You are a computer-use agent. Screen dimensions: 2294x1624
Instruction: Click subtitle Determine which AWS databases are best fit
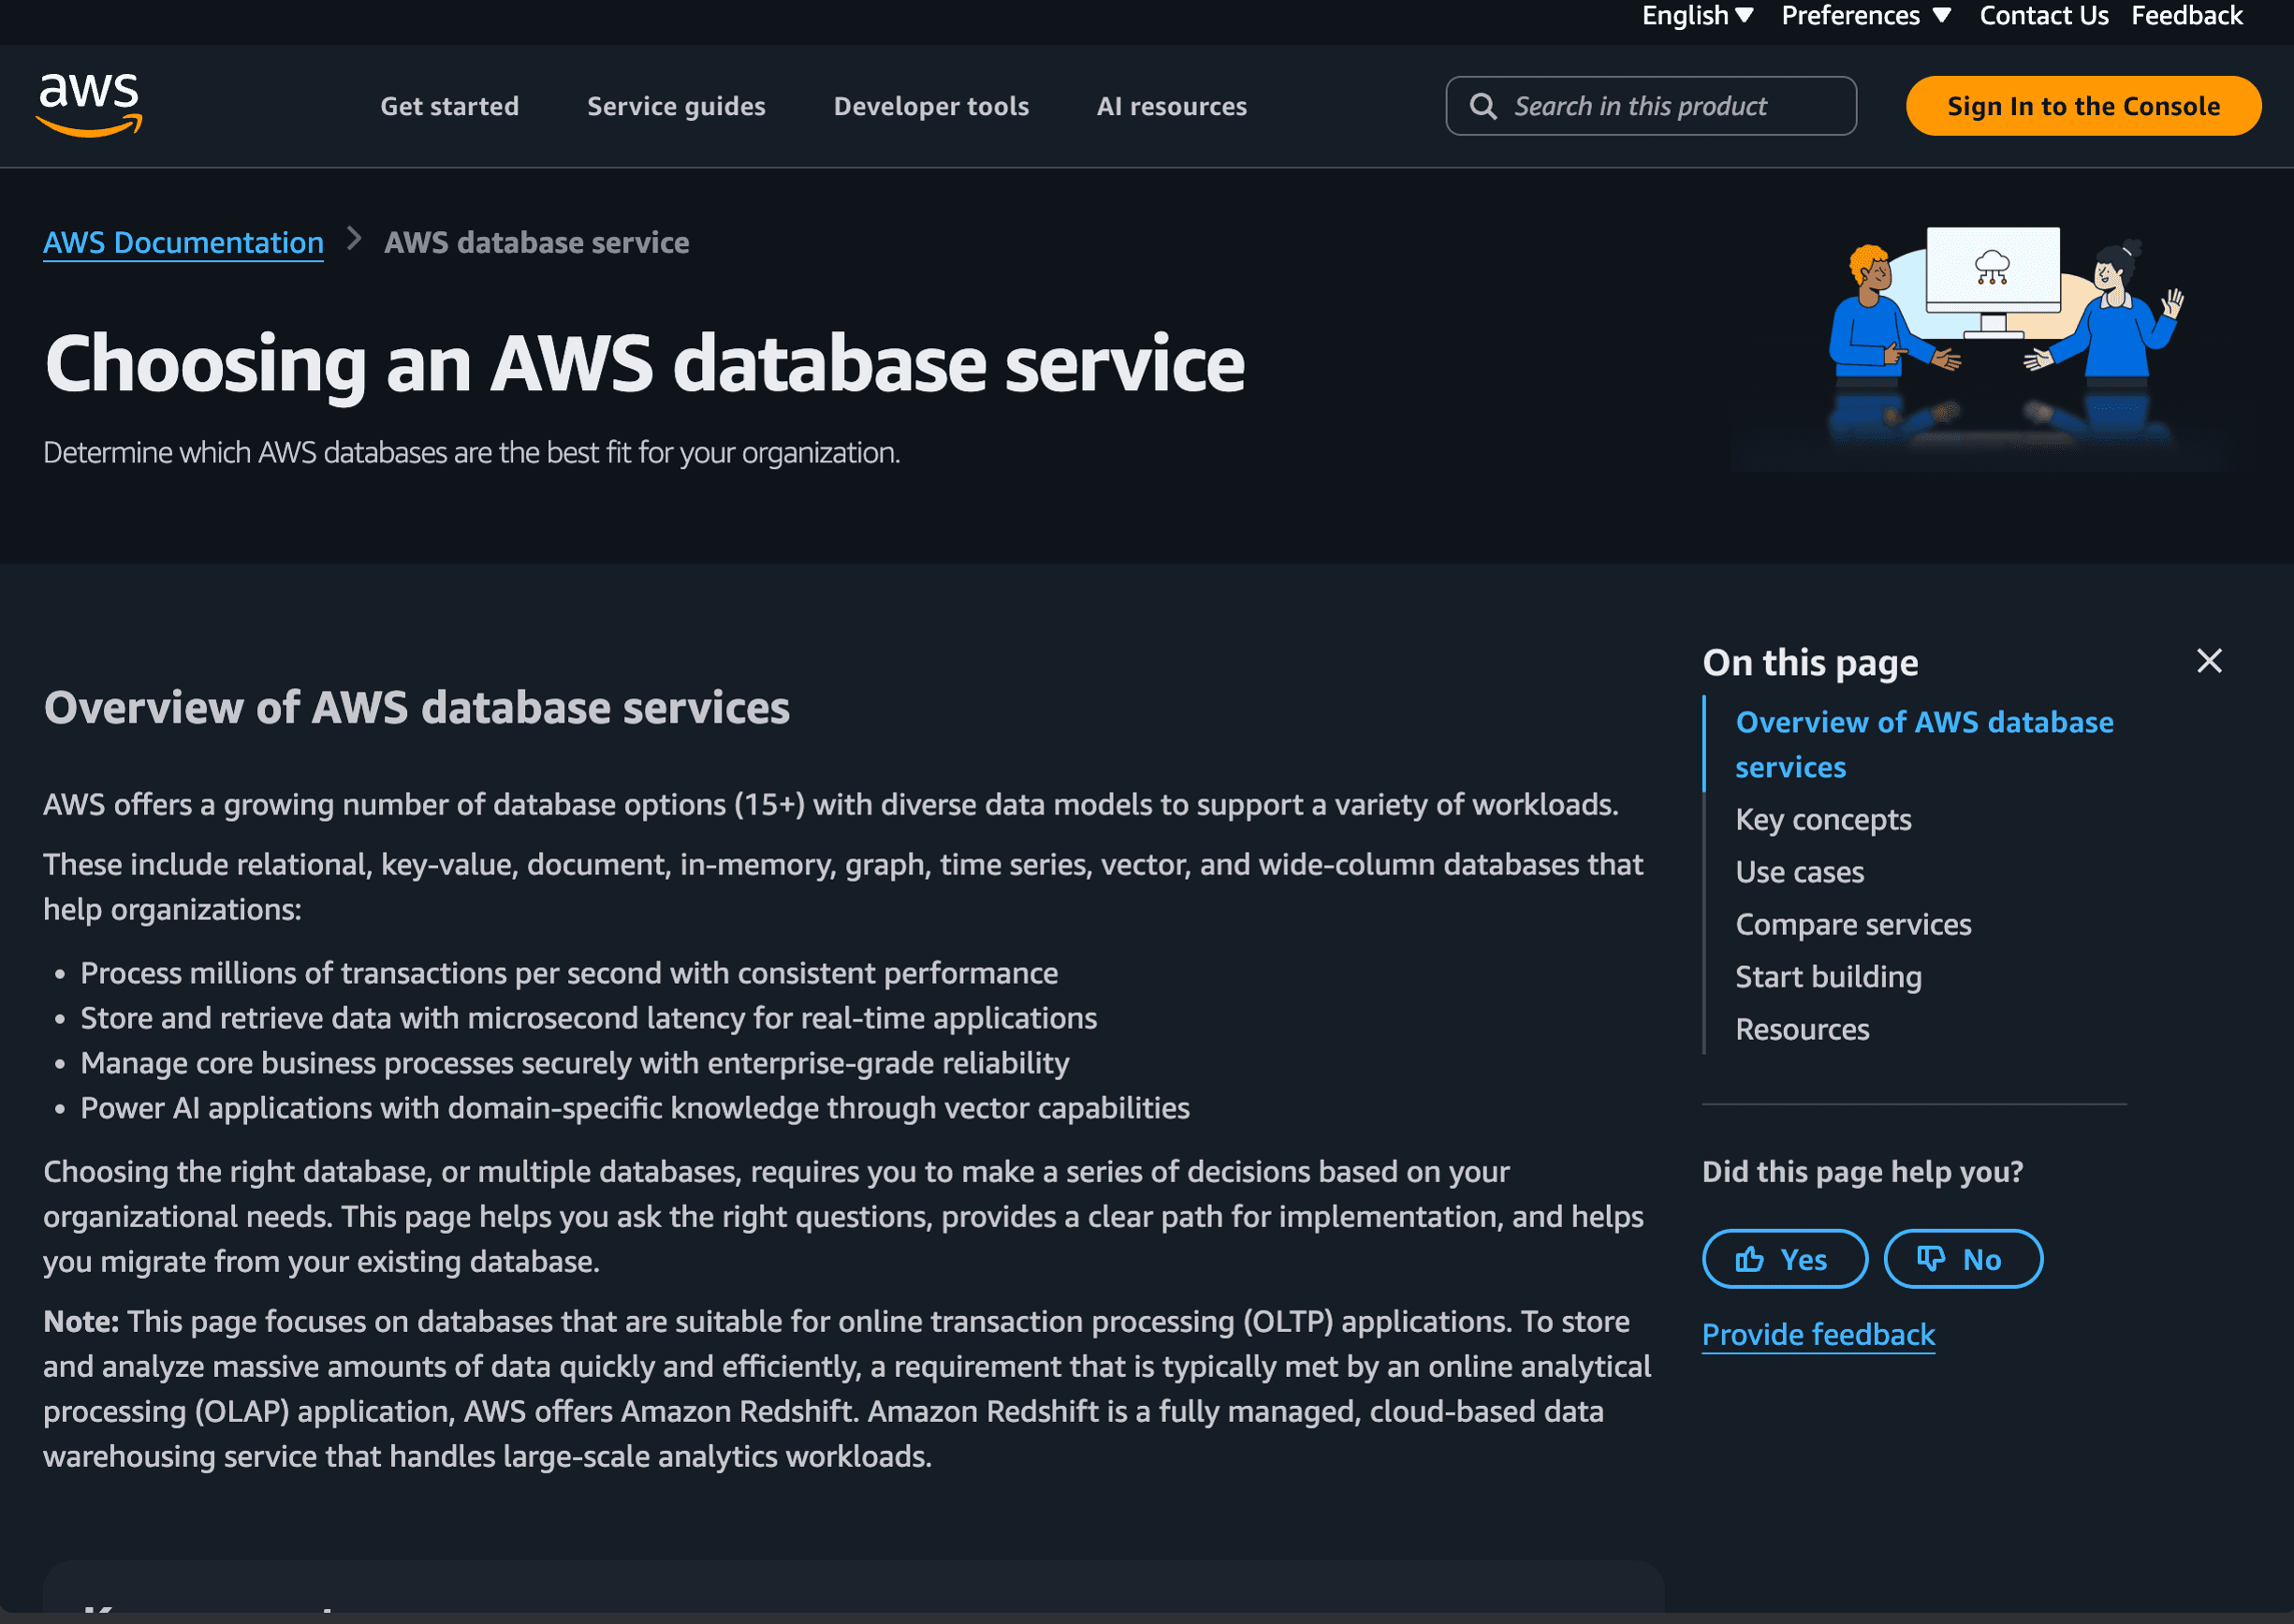[x=471, y=453]
